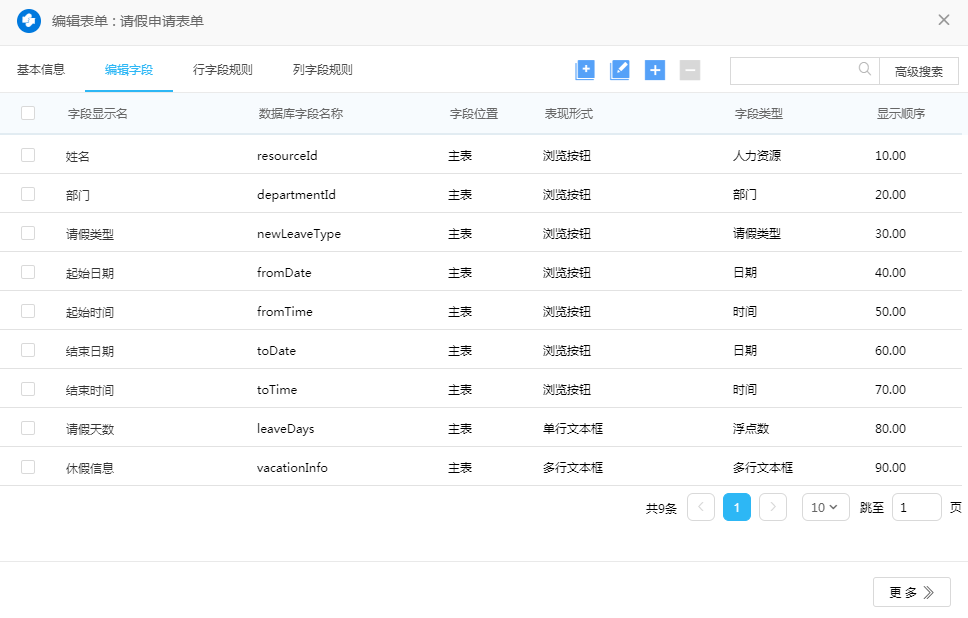968x618 pixels.
Task: Close the 编辑表单 dialog
Action: 944,20
